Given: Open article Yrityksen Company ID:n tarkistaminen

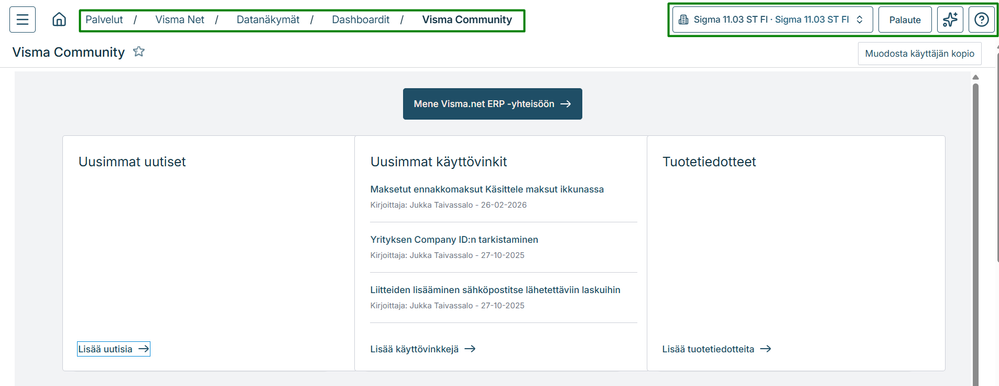Looking at the screenshot, I should [454, 239].
